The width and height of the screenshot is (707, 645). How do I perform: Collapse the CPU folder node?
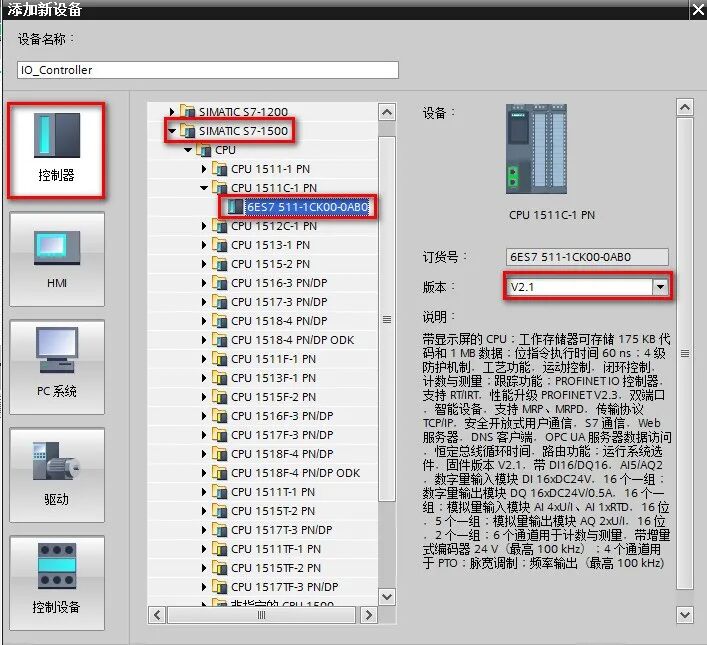(188, 150)
